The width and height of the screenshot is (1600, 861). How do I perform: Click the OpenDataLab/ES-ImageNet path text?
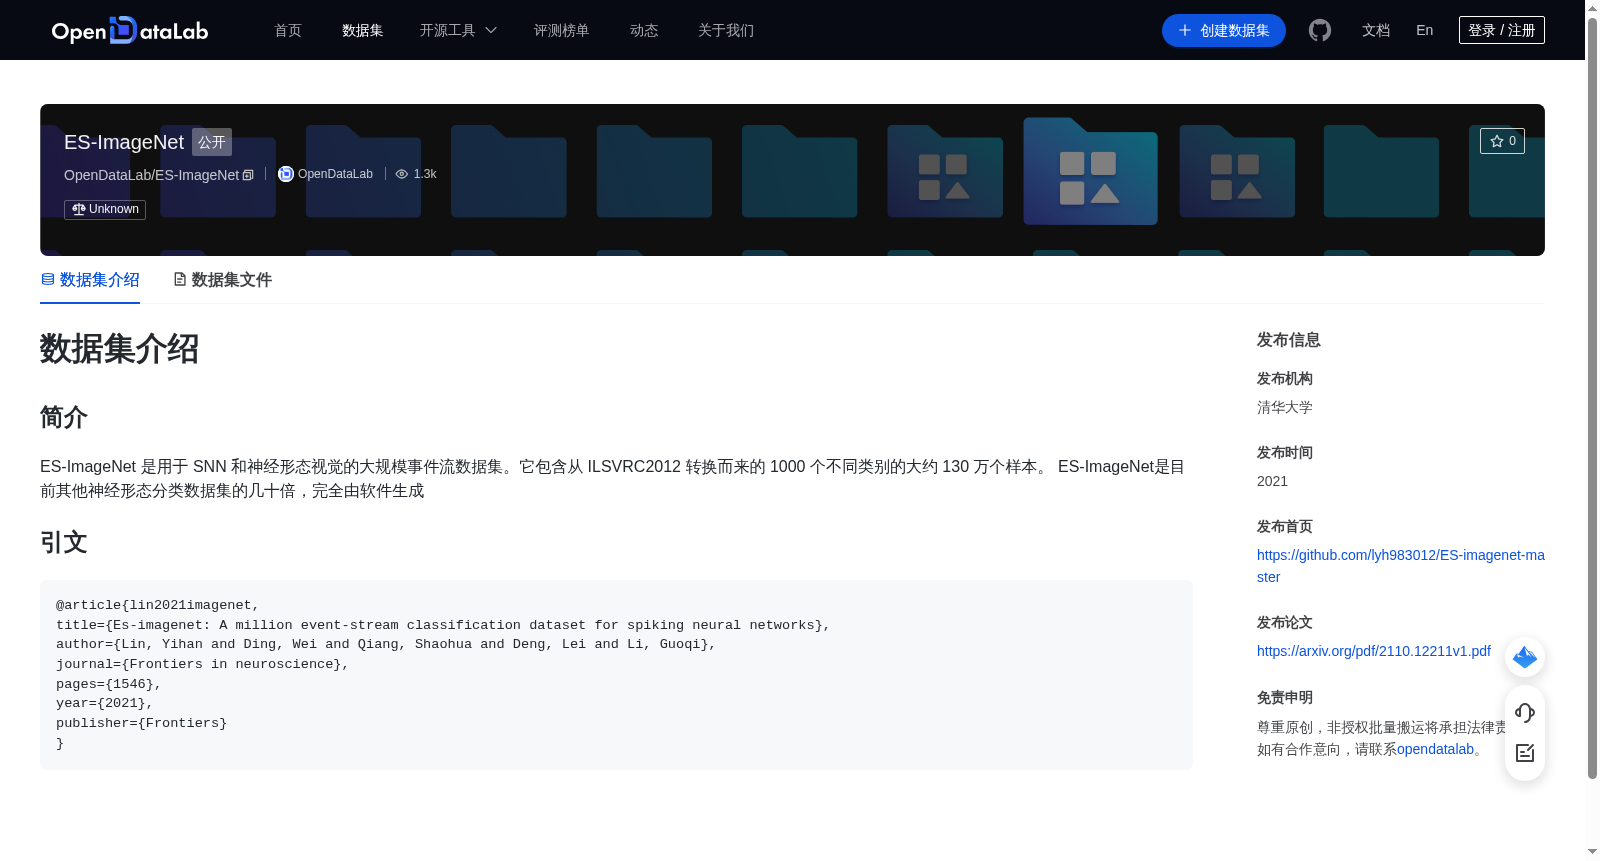pyautogui.click(x=151, y=175)
